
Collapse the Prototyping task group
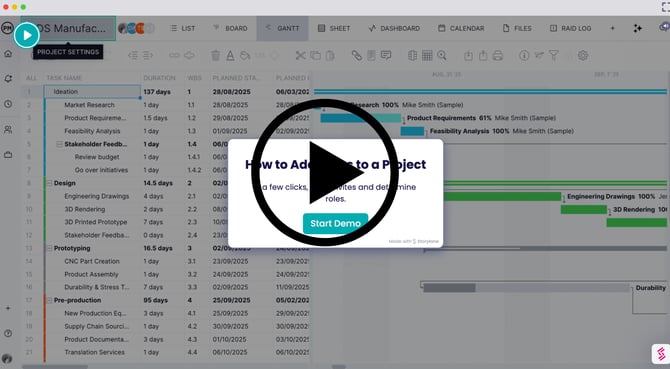[x=49, y=248]
